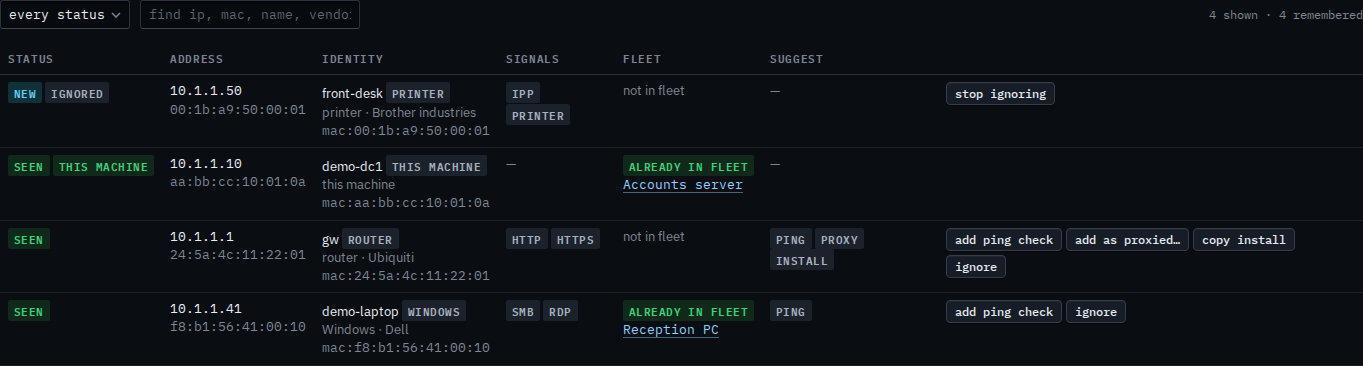The width and height of the screenshot is (1363, 366).
Task: Click the STATUS column header
Action: 31,59
